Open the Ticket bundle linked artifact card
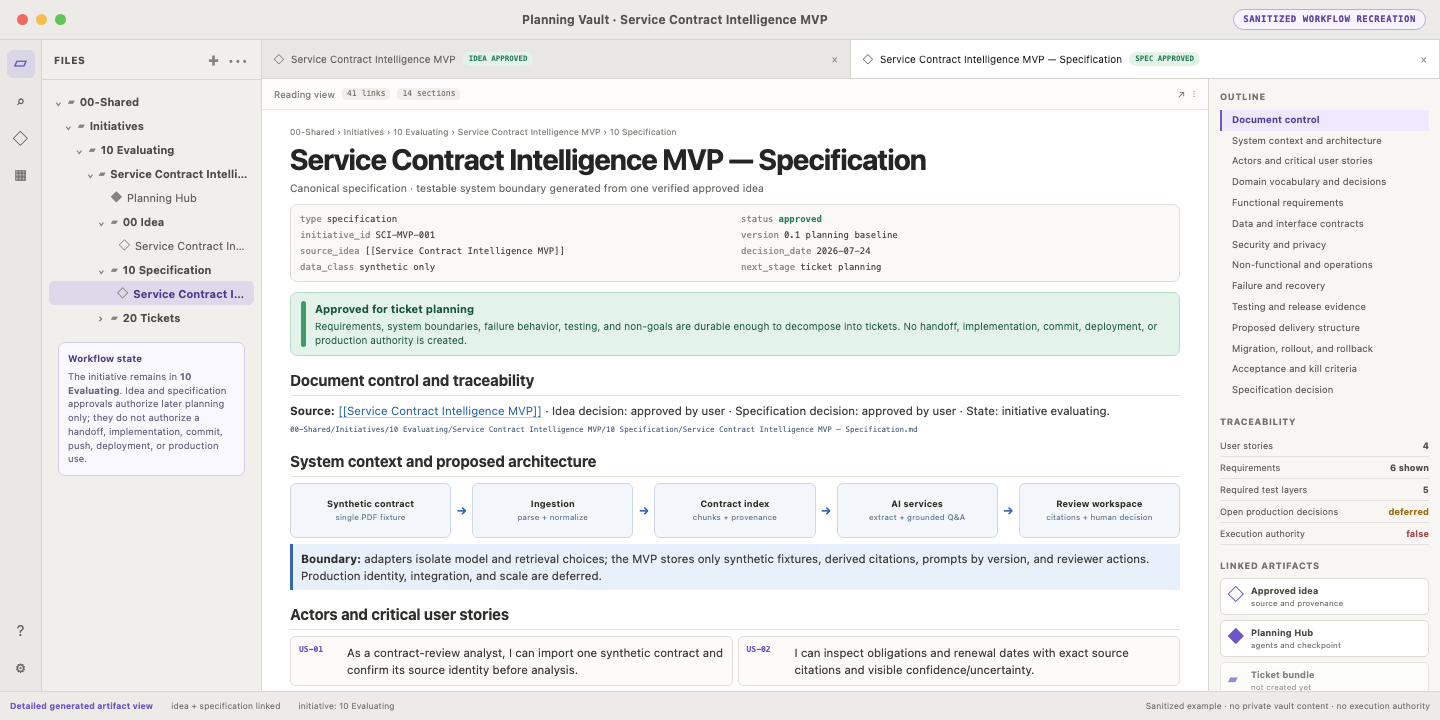1440x720 pixels. 1324,676
